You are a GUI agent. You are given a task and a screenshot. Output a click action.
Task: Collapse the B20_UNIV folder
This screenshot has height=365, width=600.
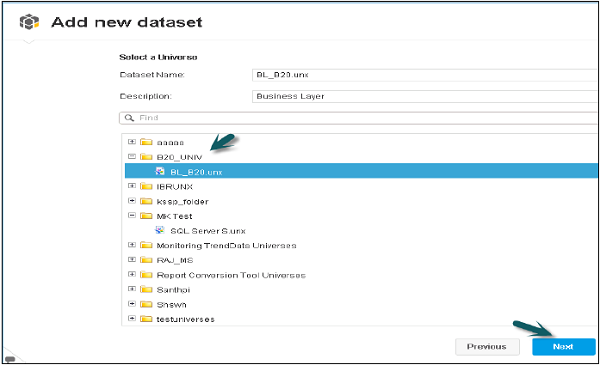click(x=132, y=156)
